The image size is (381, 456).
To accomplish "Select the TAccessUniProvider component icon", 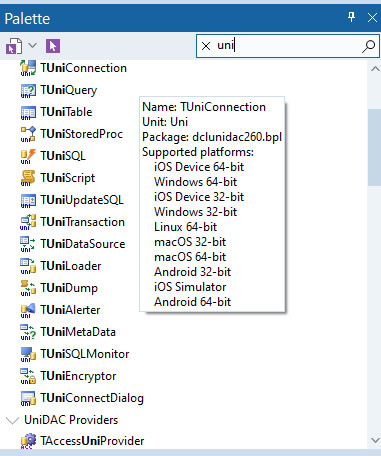I will click(28, 441).
